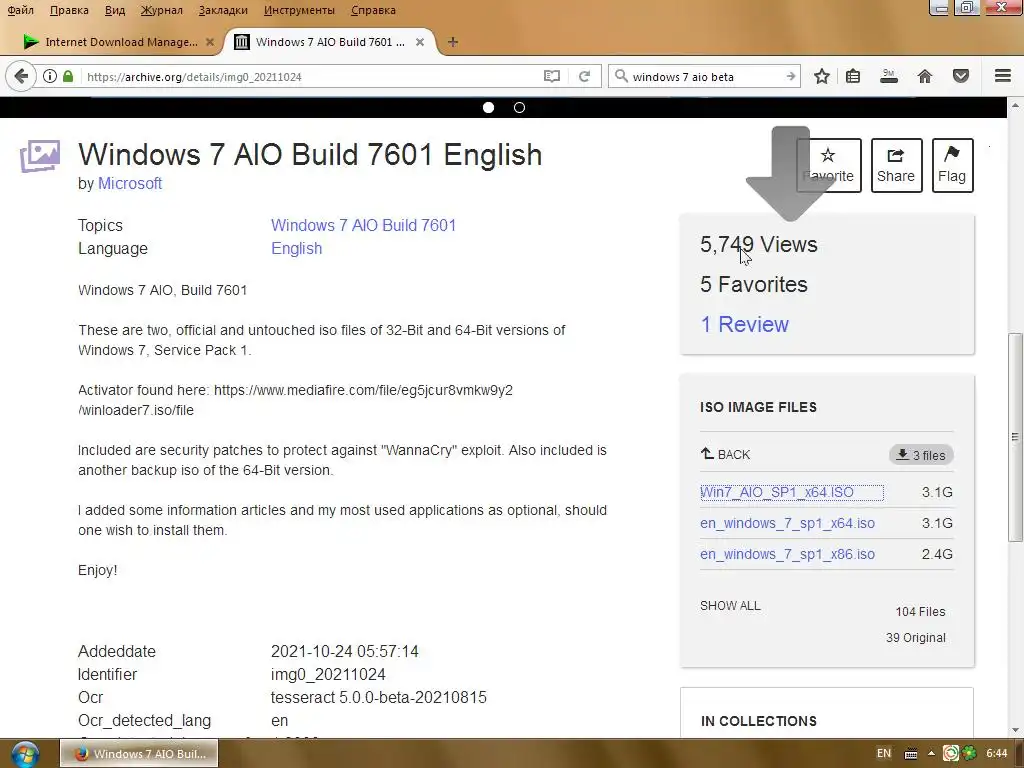1024x768 pixels.
Task: Open the bookmarks list icon
Action: [x=853, y=76]
